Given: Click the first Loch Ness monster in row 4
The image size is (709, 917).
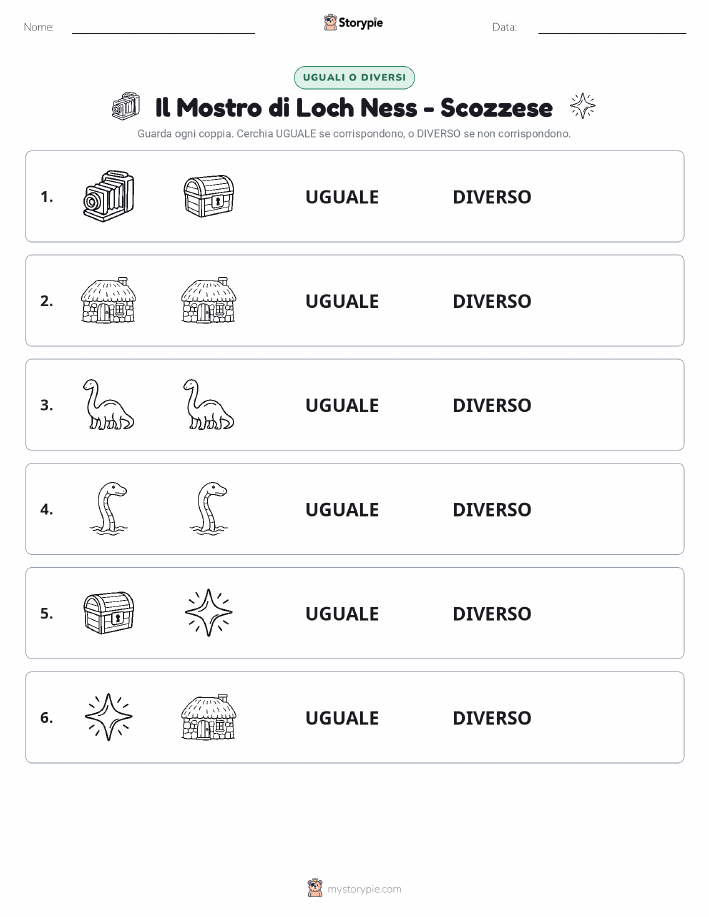Looking at the screenshot, I should click(x=108, y=508).
